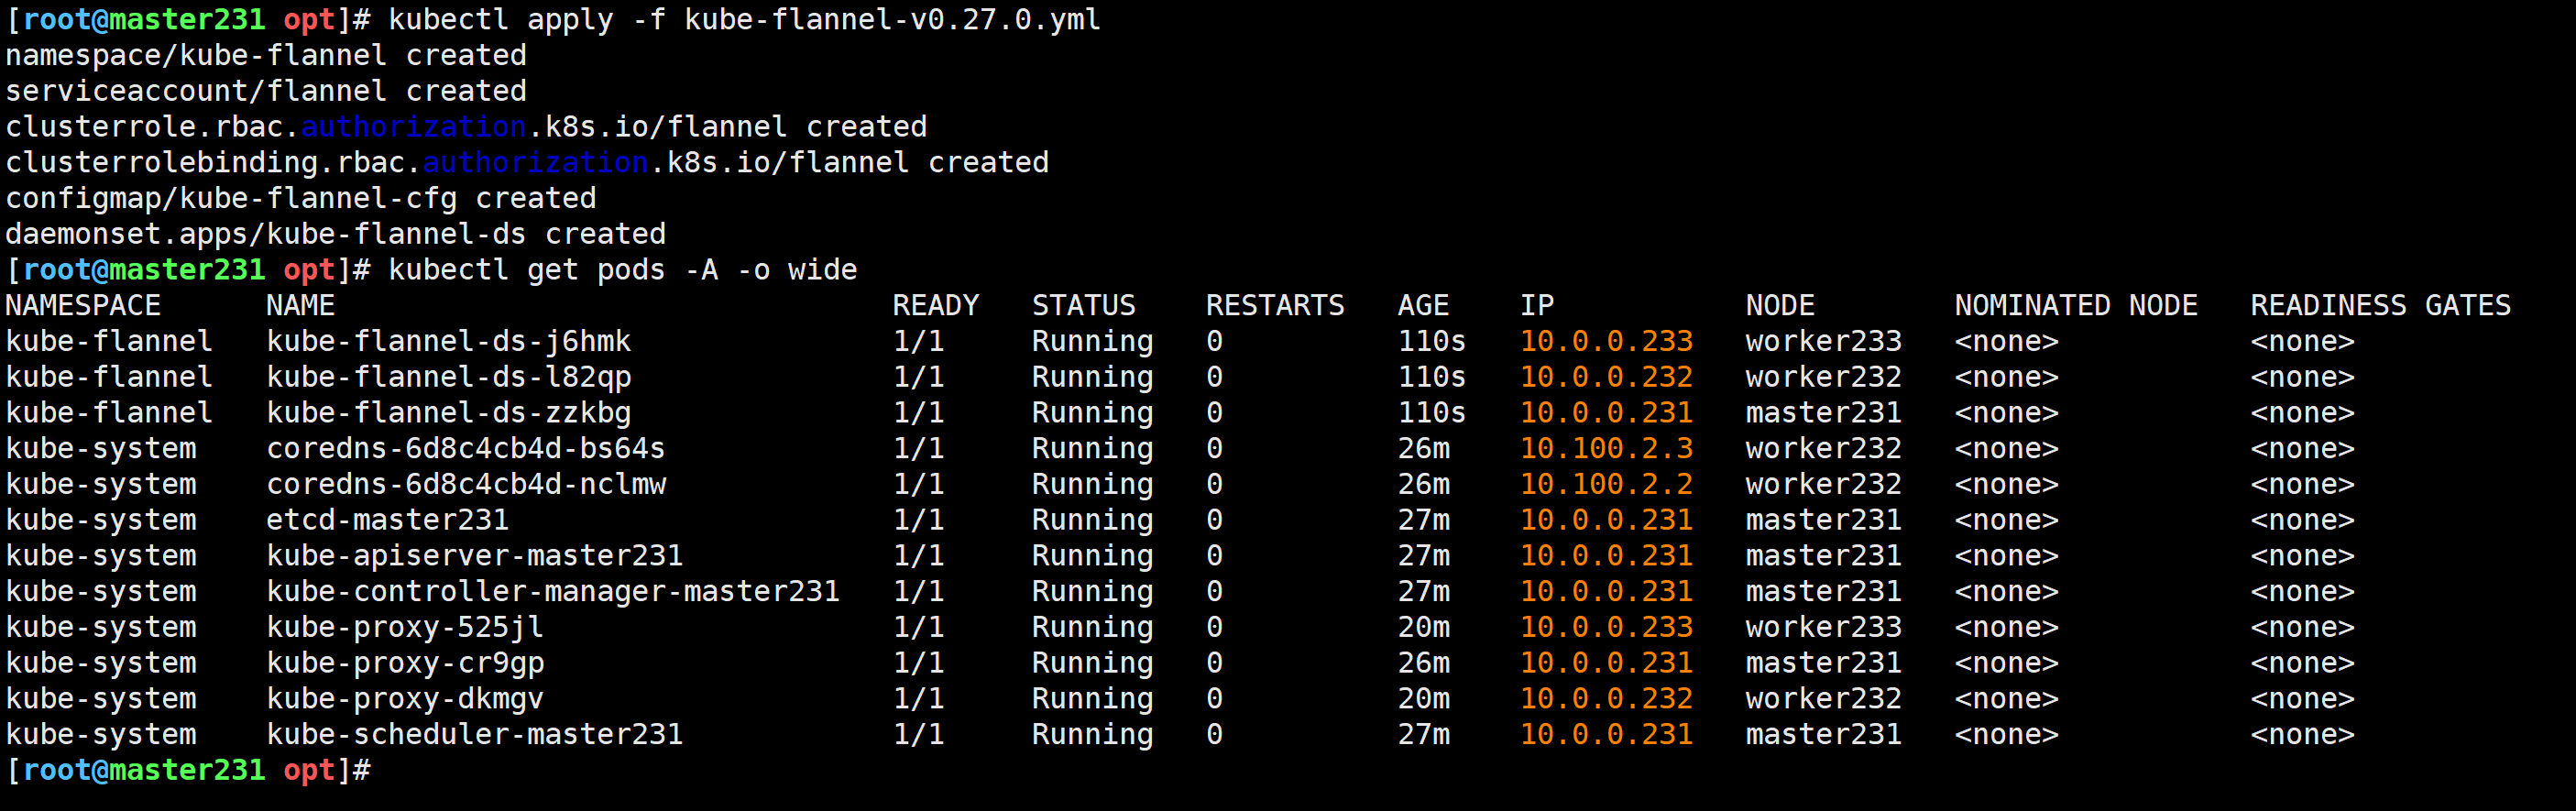
Task: Click node worker232 in kube-flannel-ds-l82qp row
Action: click(x=1823, y=378)
